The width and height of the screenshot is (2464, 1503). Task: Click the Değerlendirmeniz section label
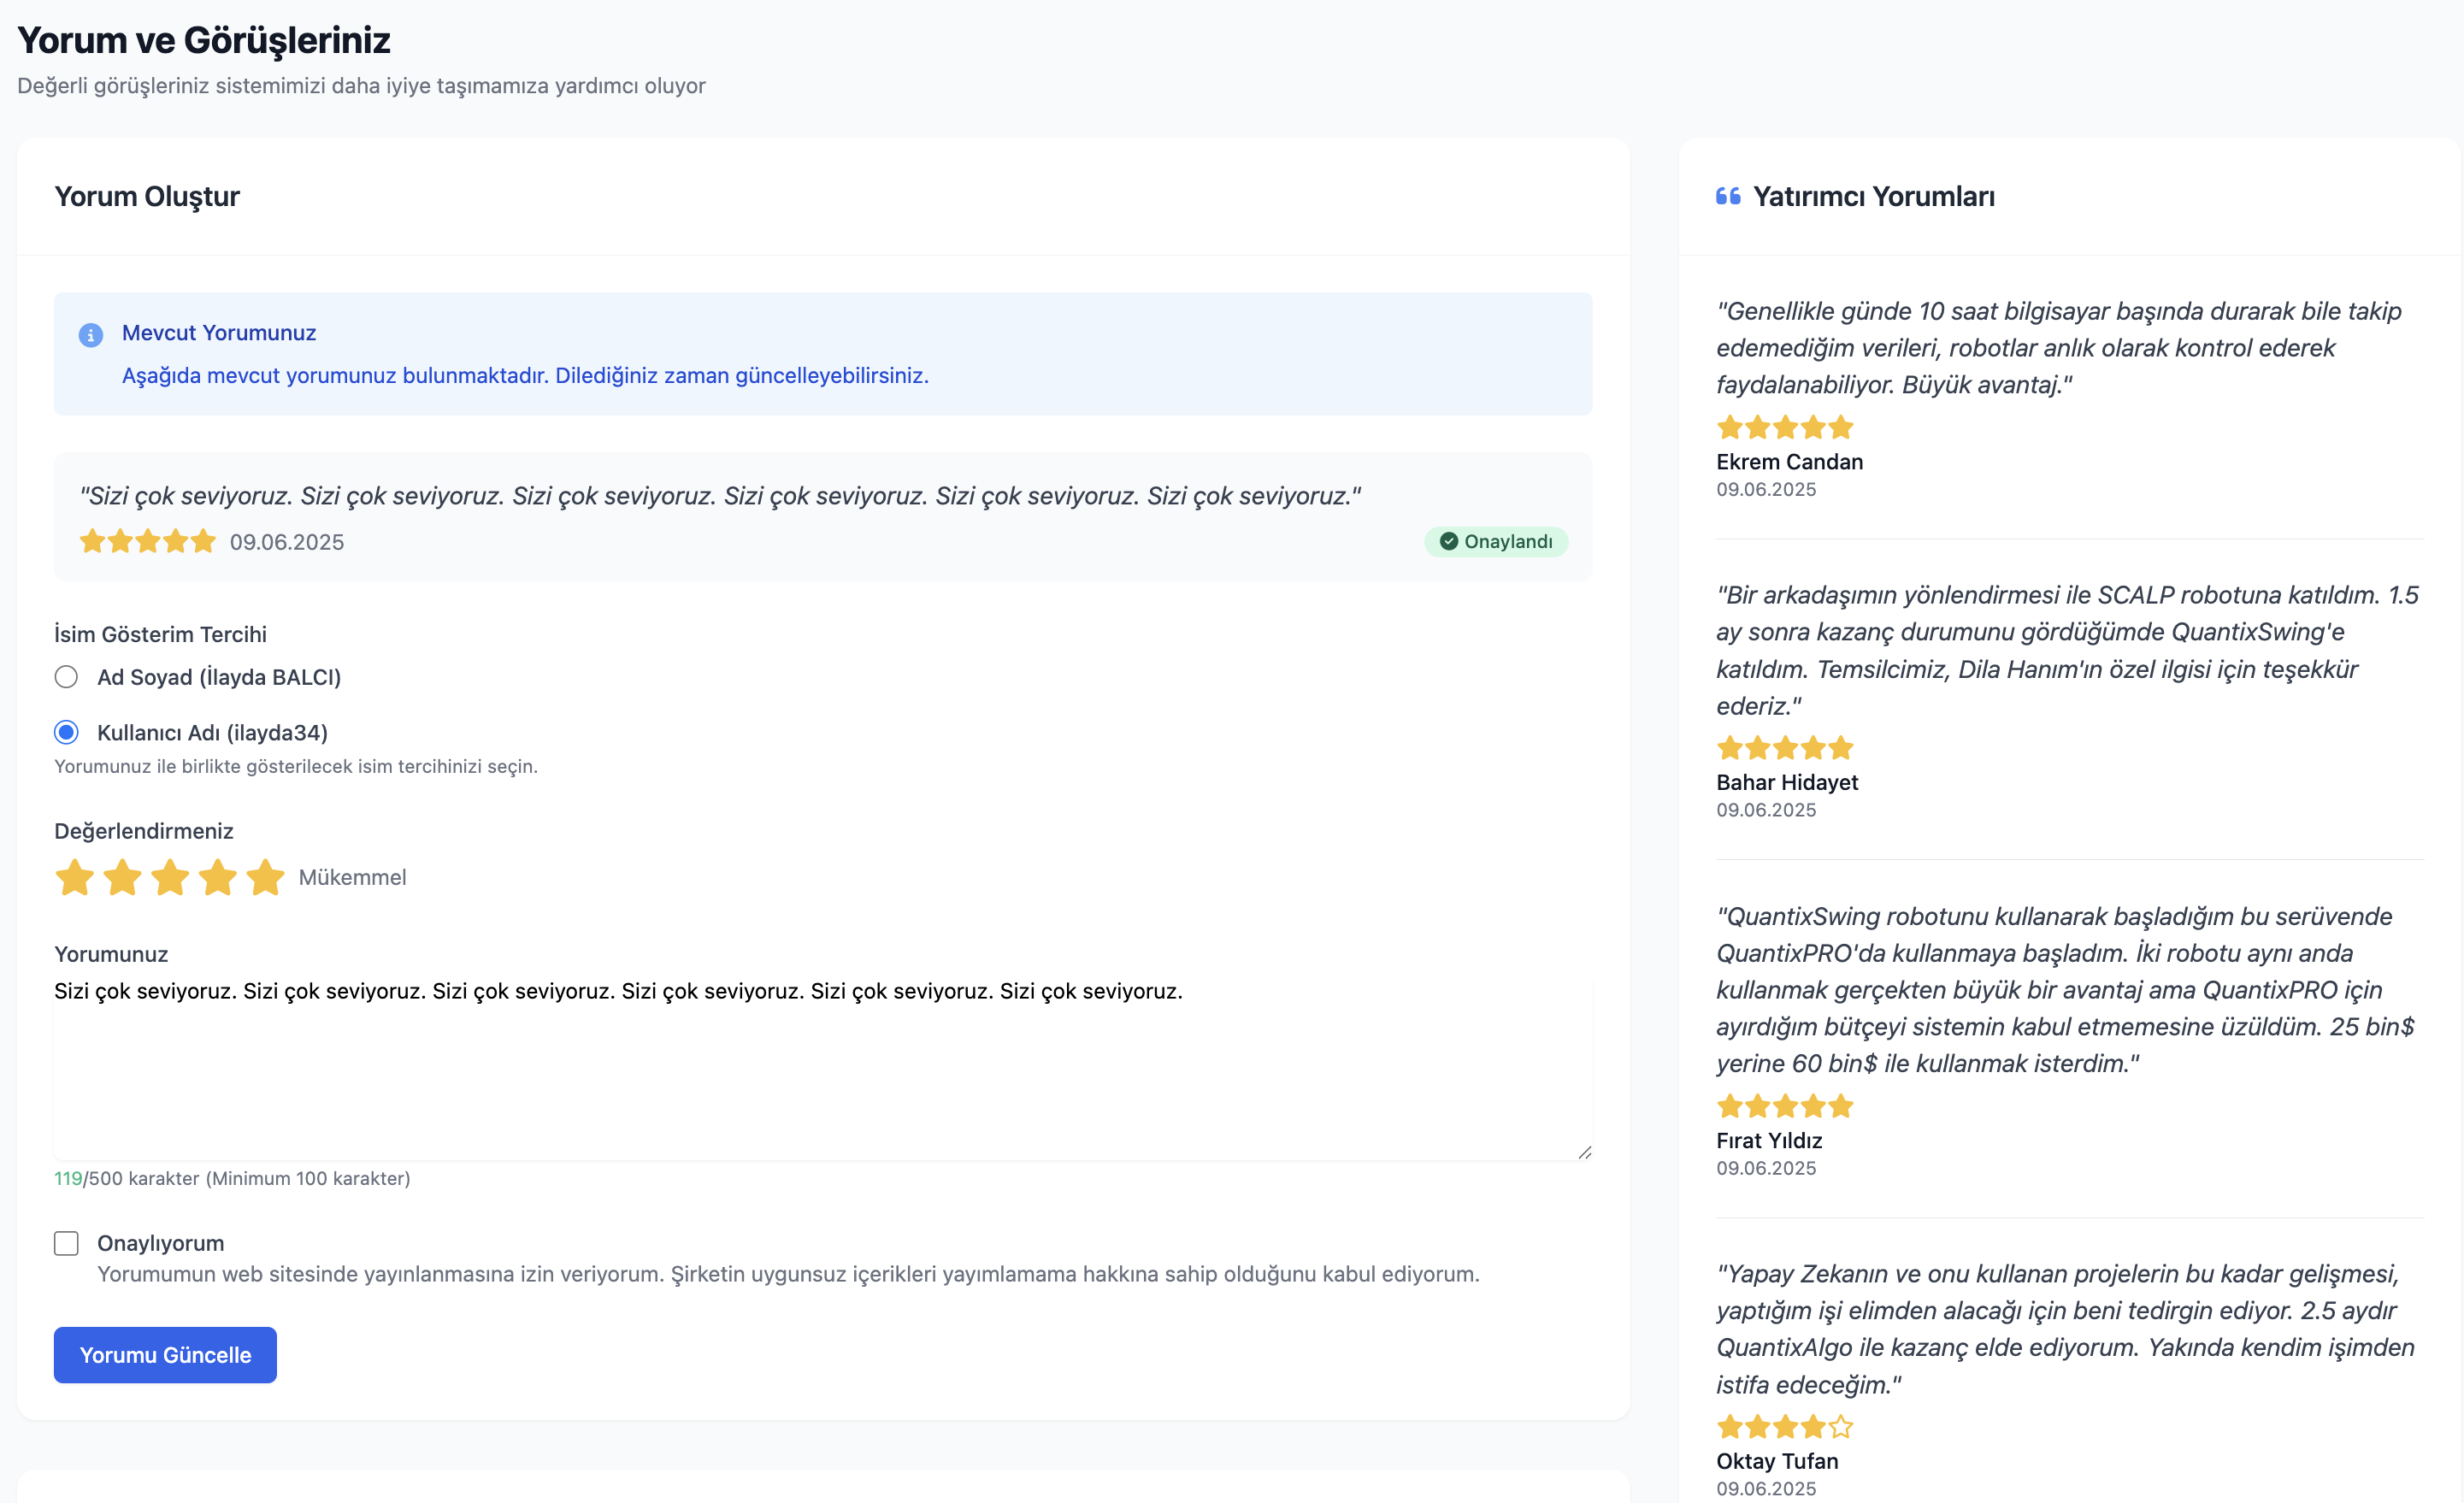pos(143,831)
